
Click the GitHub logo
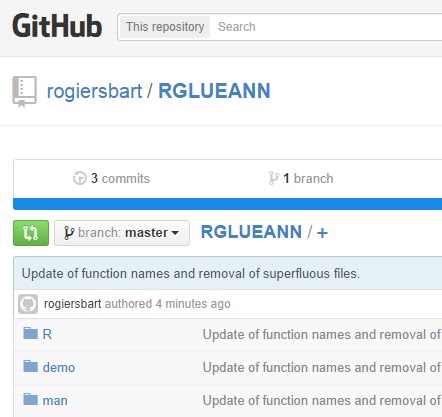57,26
